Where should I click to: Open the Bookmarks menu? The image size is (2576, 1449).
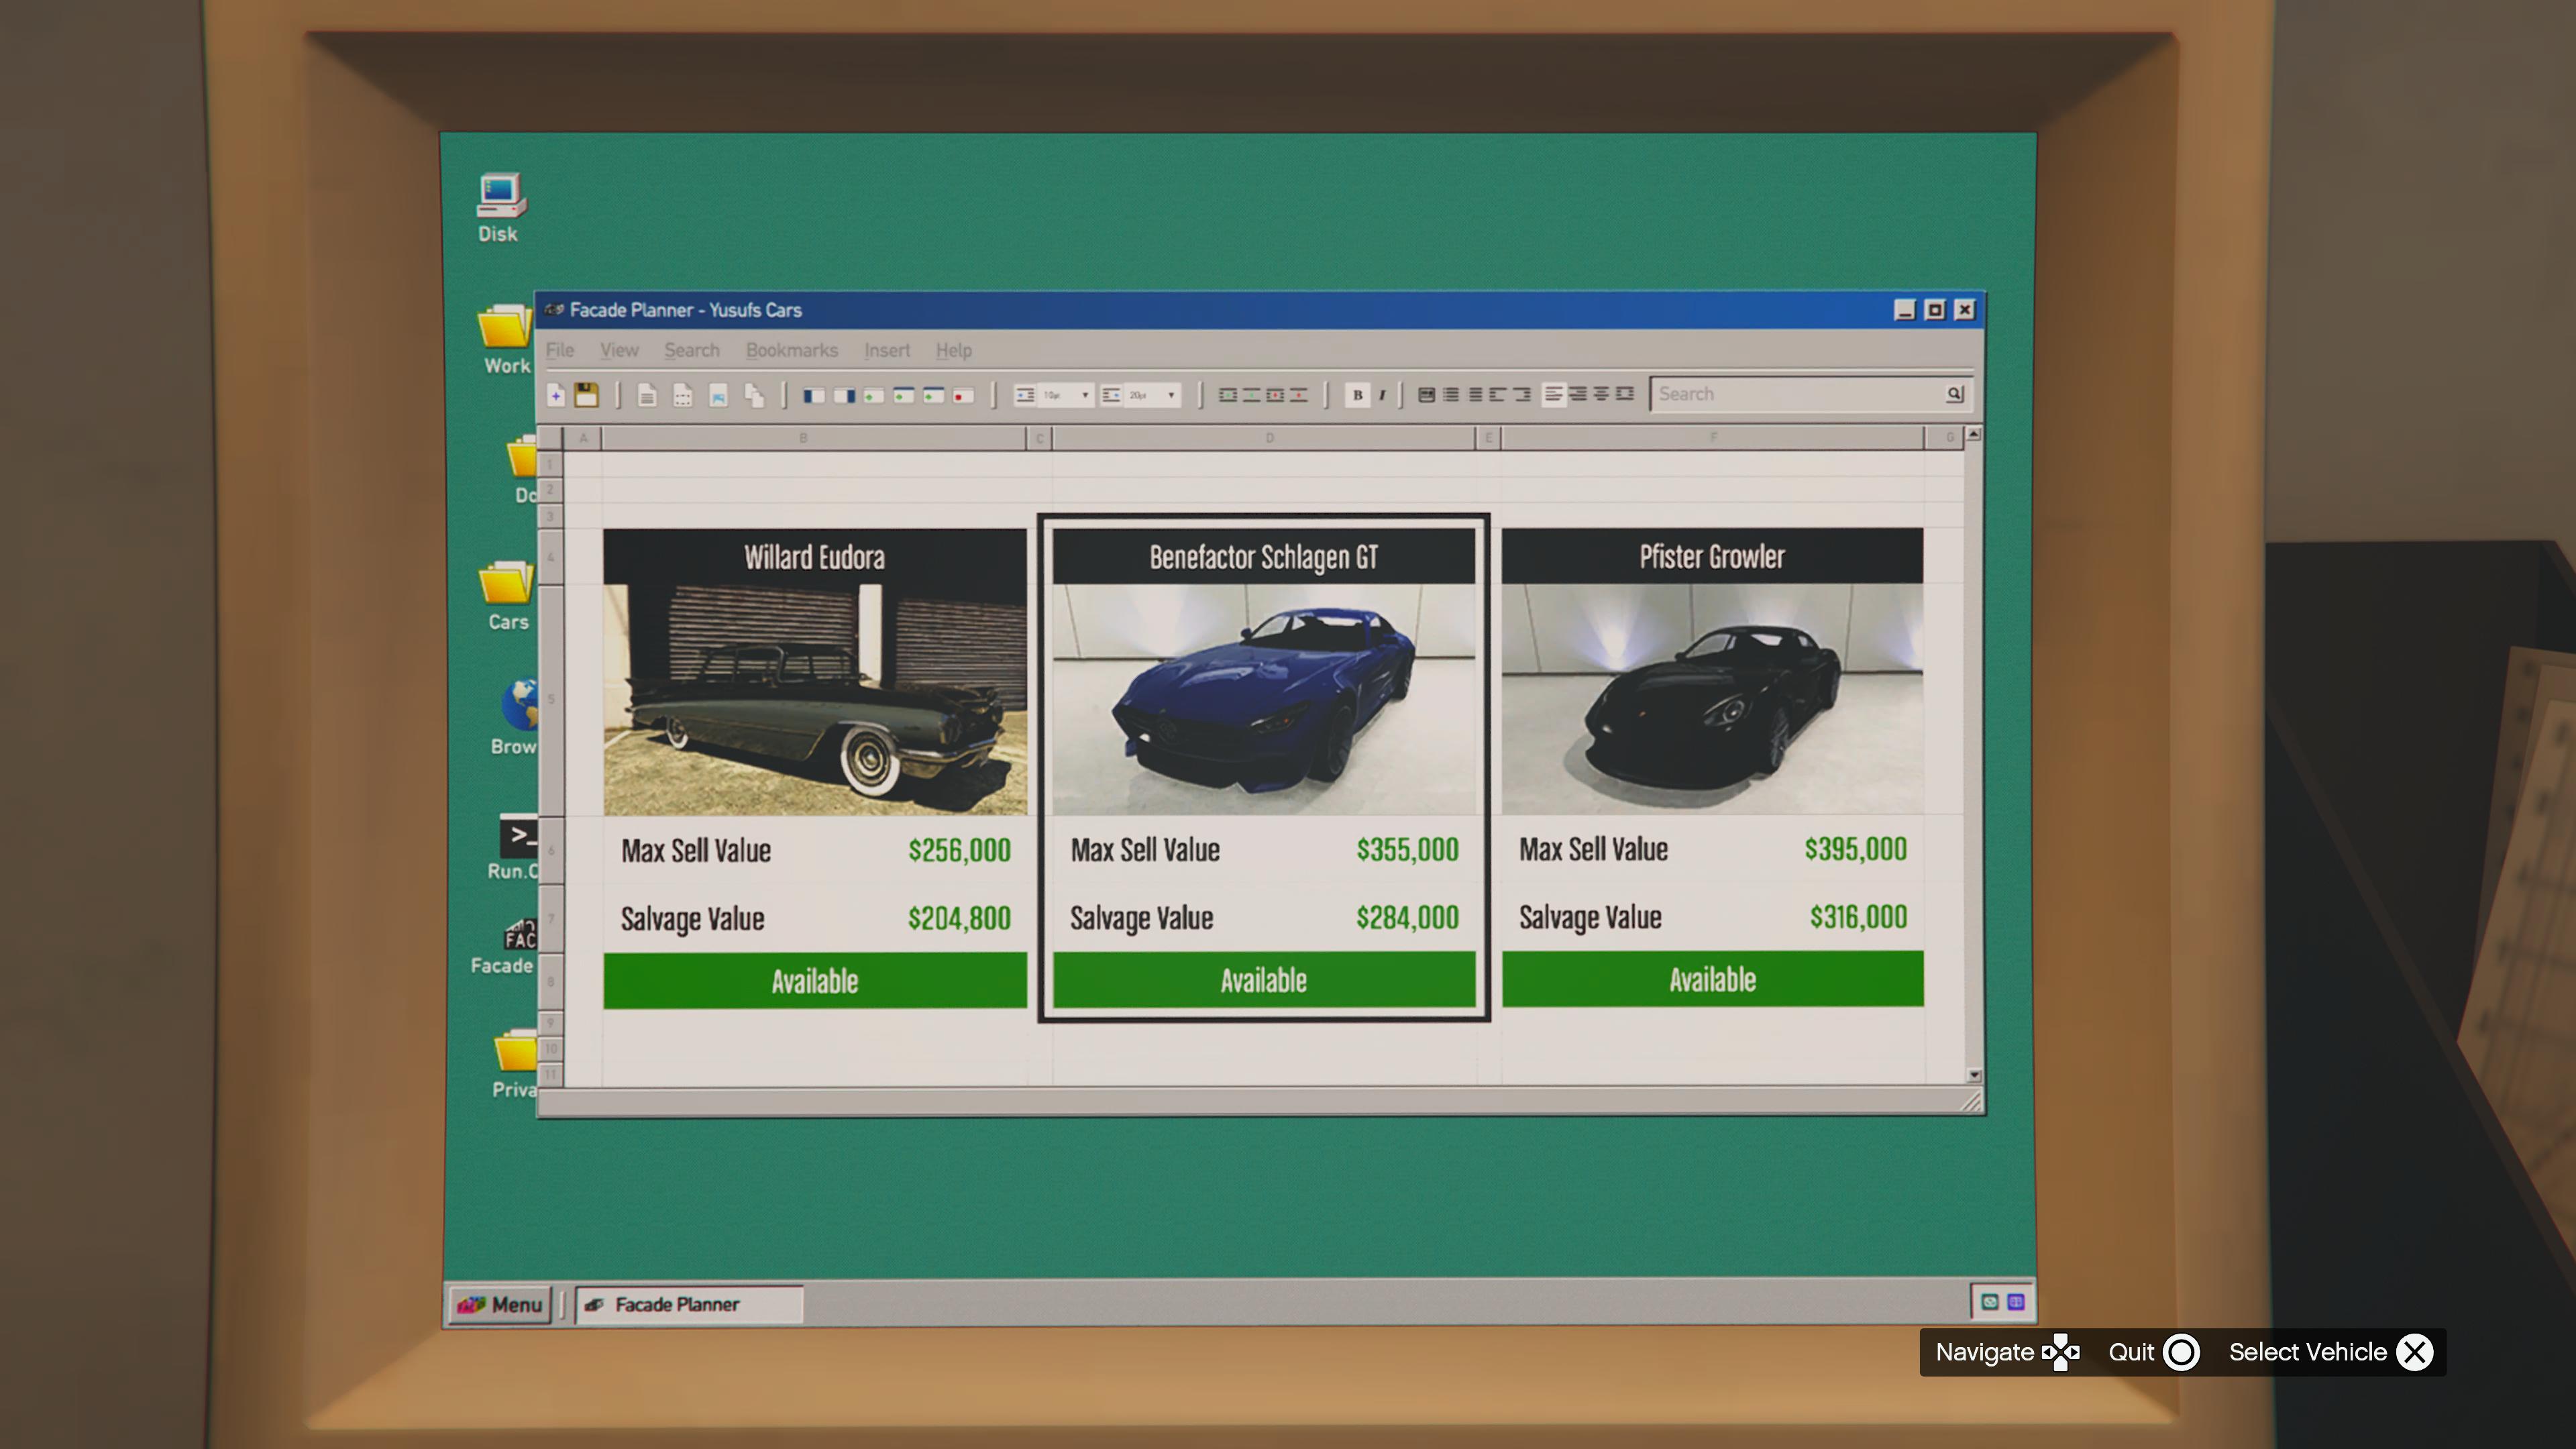click(x=791, y=350)
